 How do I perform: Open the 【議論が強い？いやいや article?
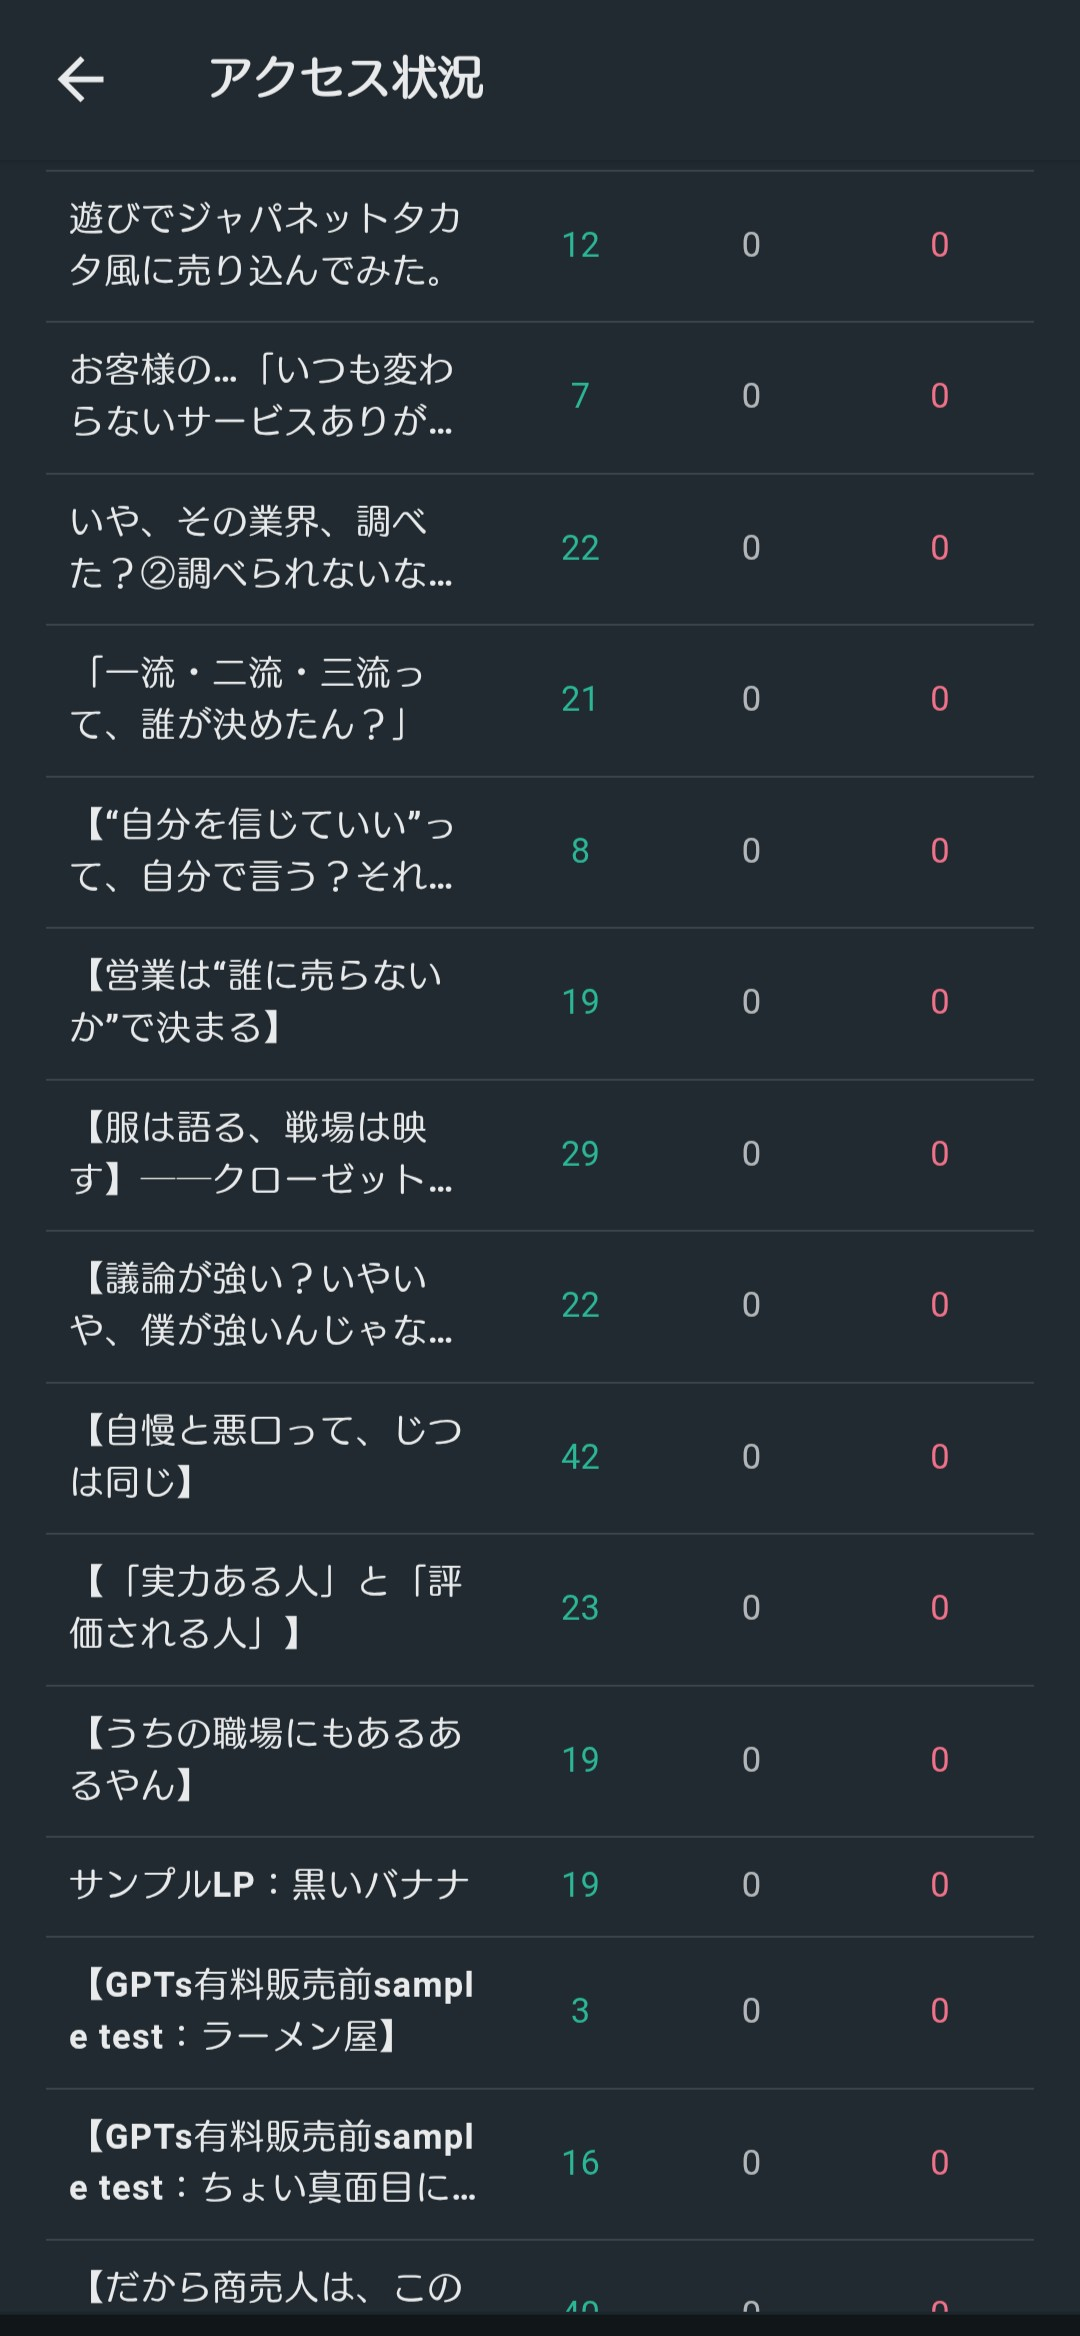tap(262, 1305)
